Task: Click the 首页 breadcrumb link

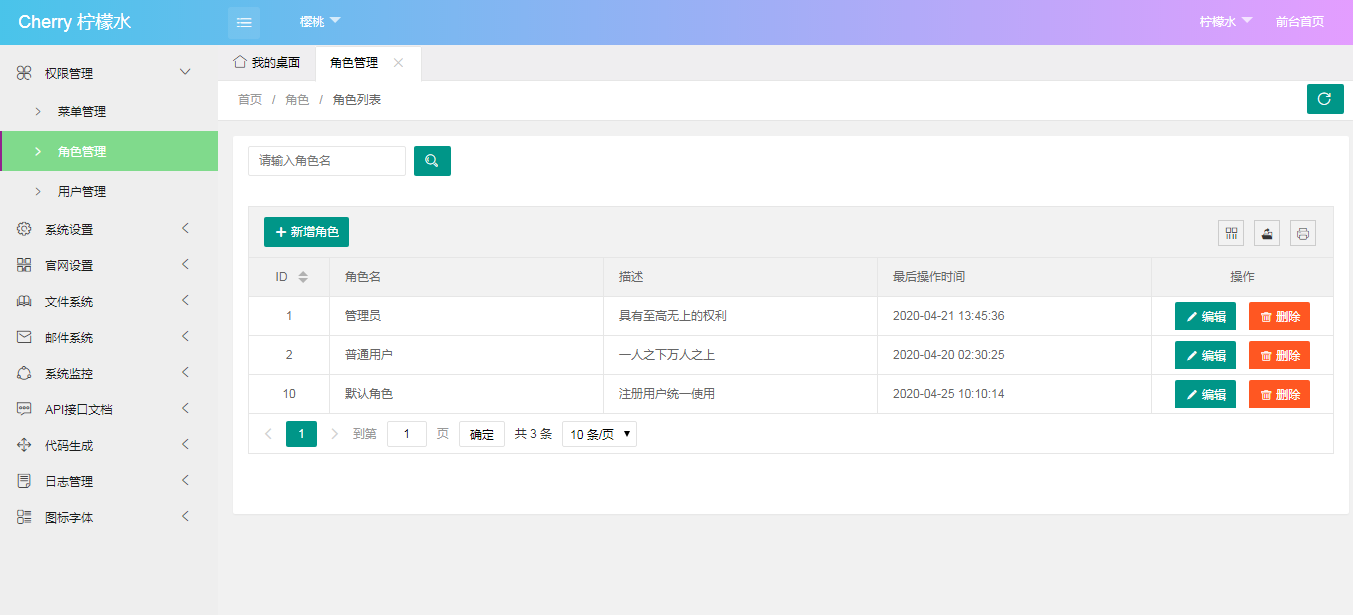Action: click(249, 99)
